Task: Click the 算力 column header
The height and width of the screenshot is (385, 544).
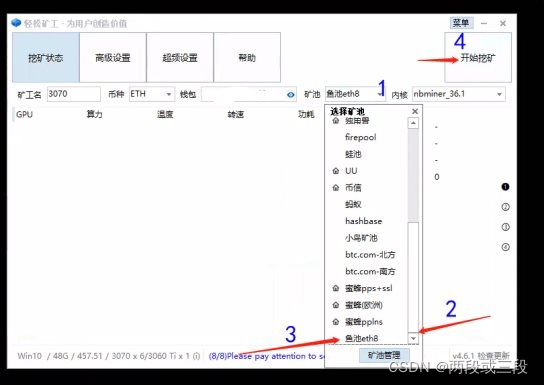Action: pos(94,114)
